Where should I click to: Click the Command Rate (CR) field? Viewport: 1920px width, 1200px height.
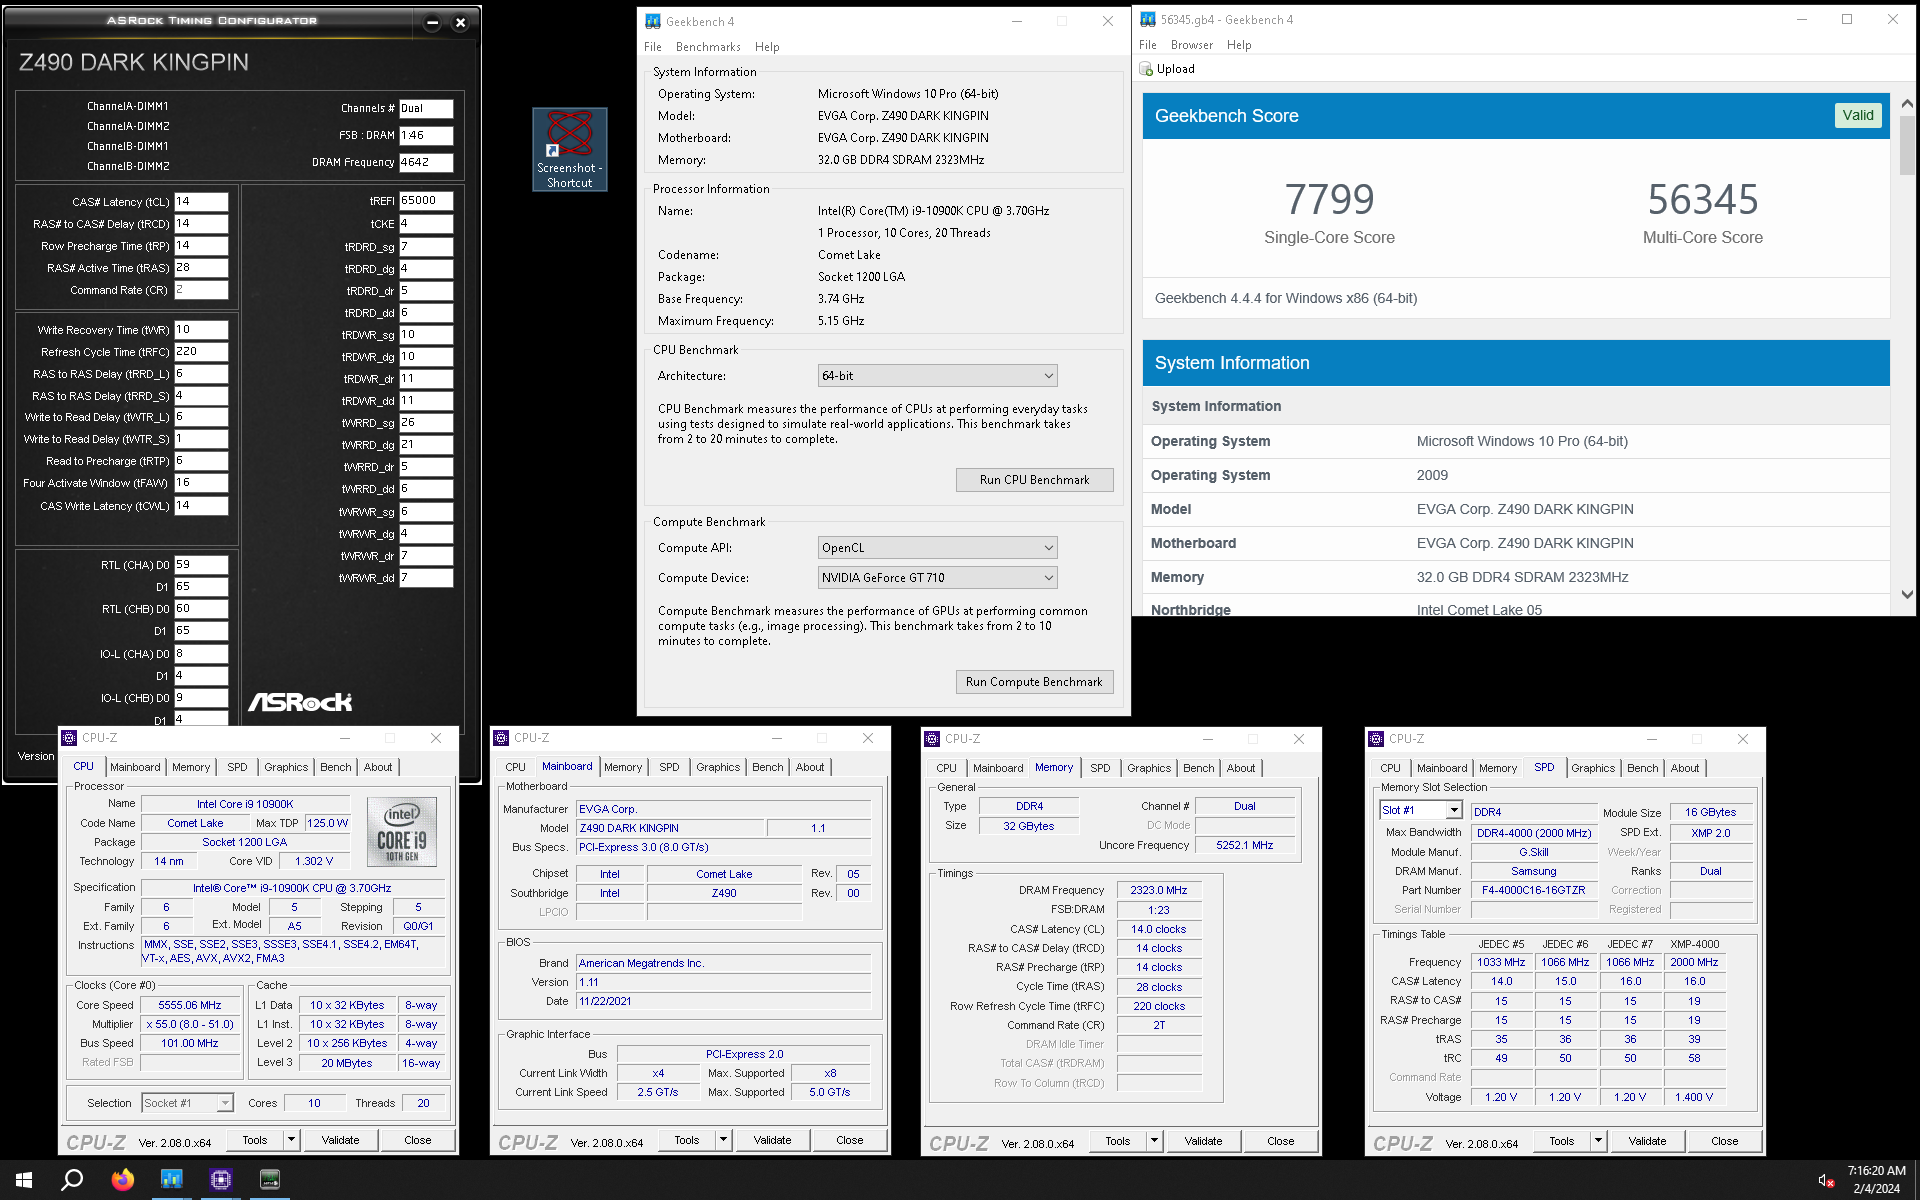point(201,290)
